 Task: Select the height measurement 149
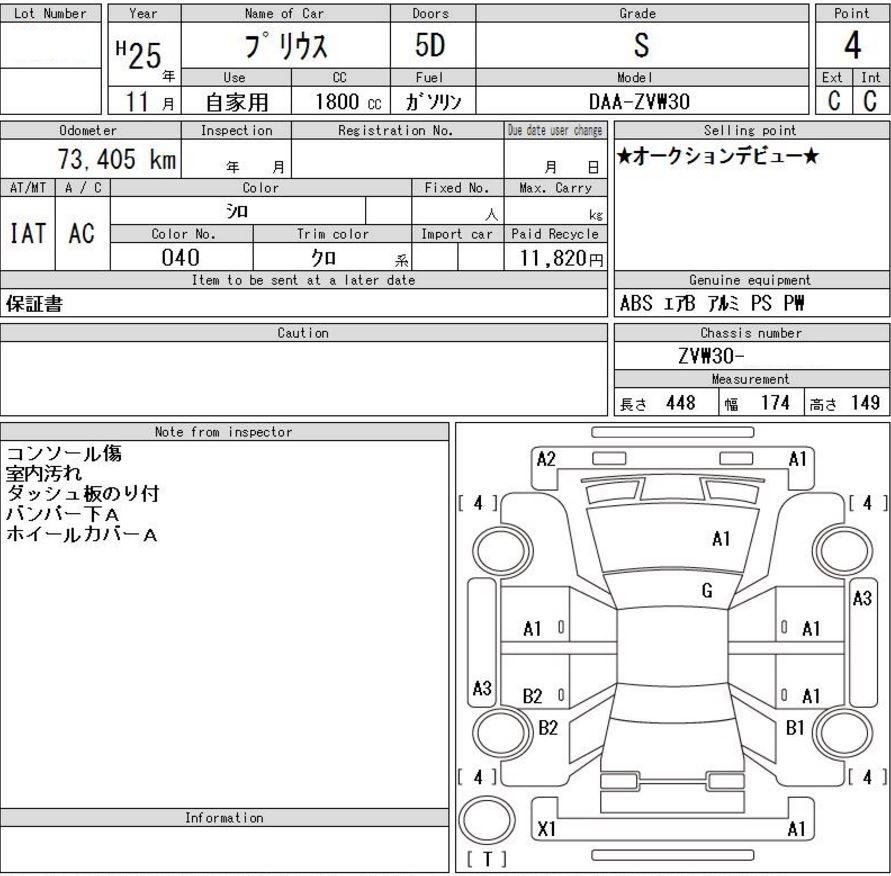pos(865,403)
